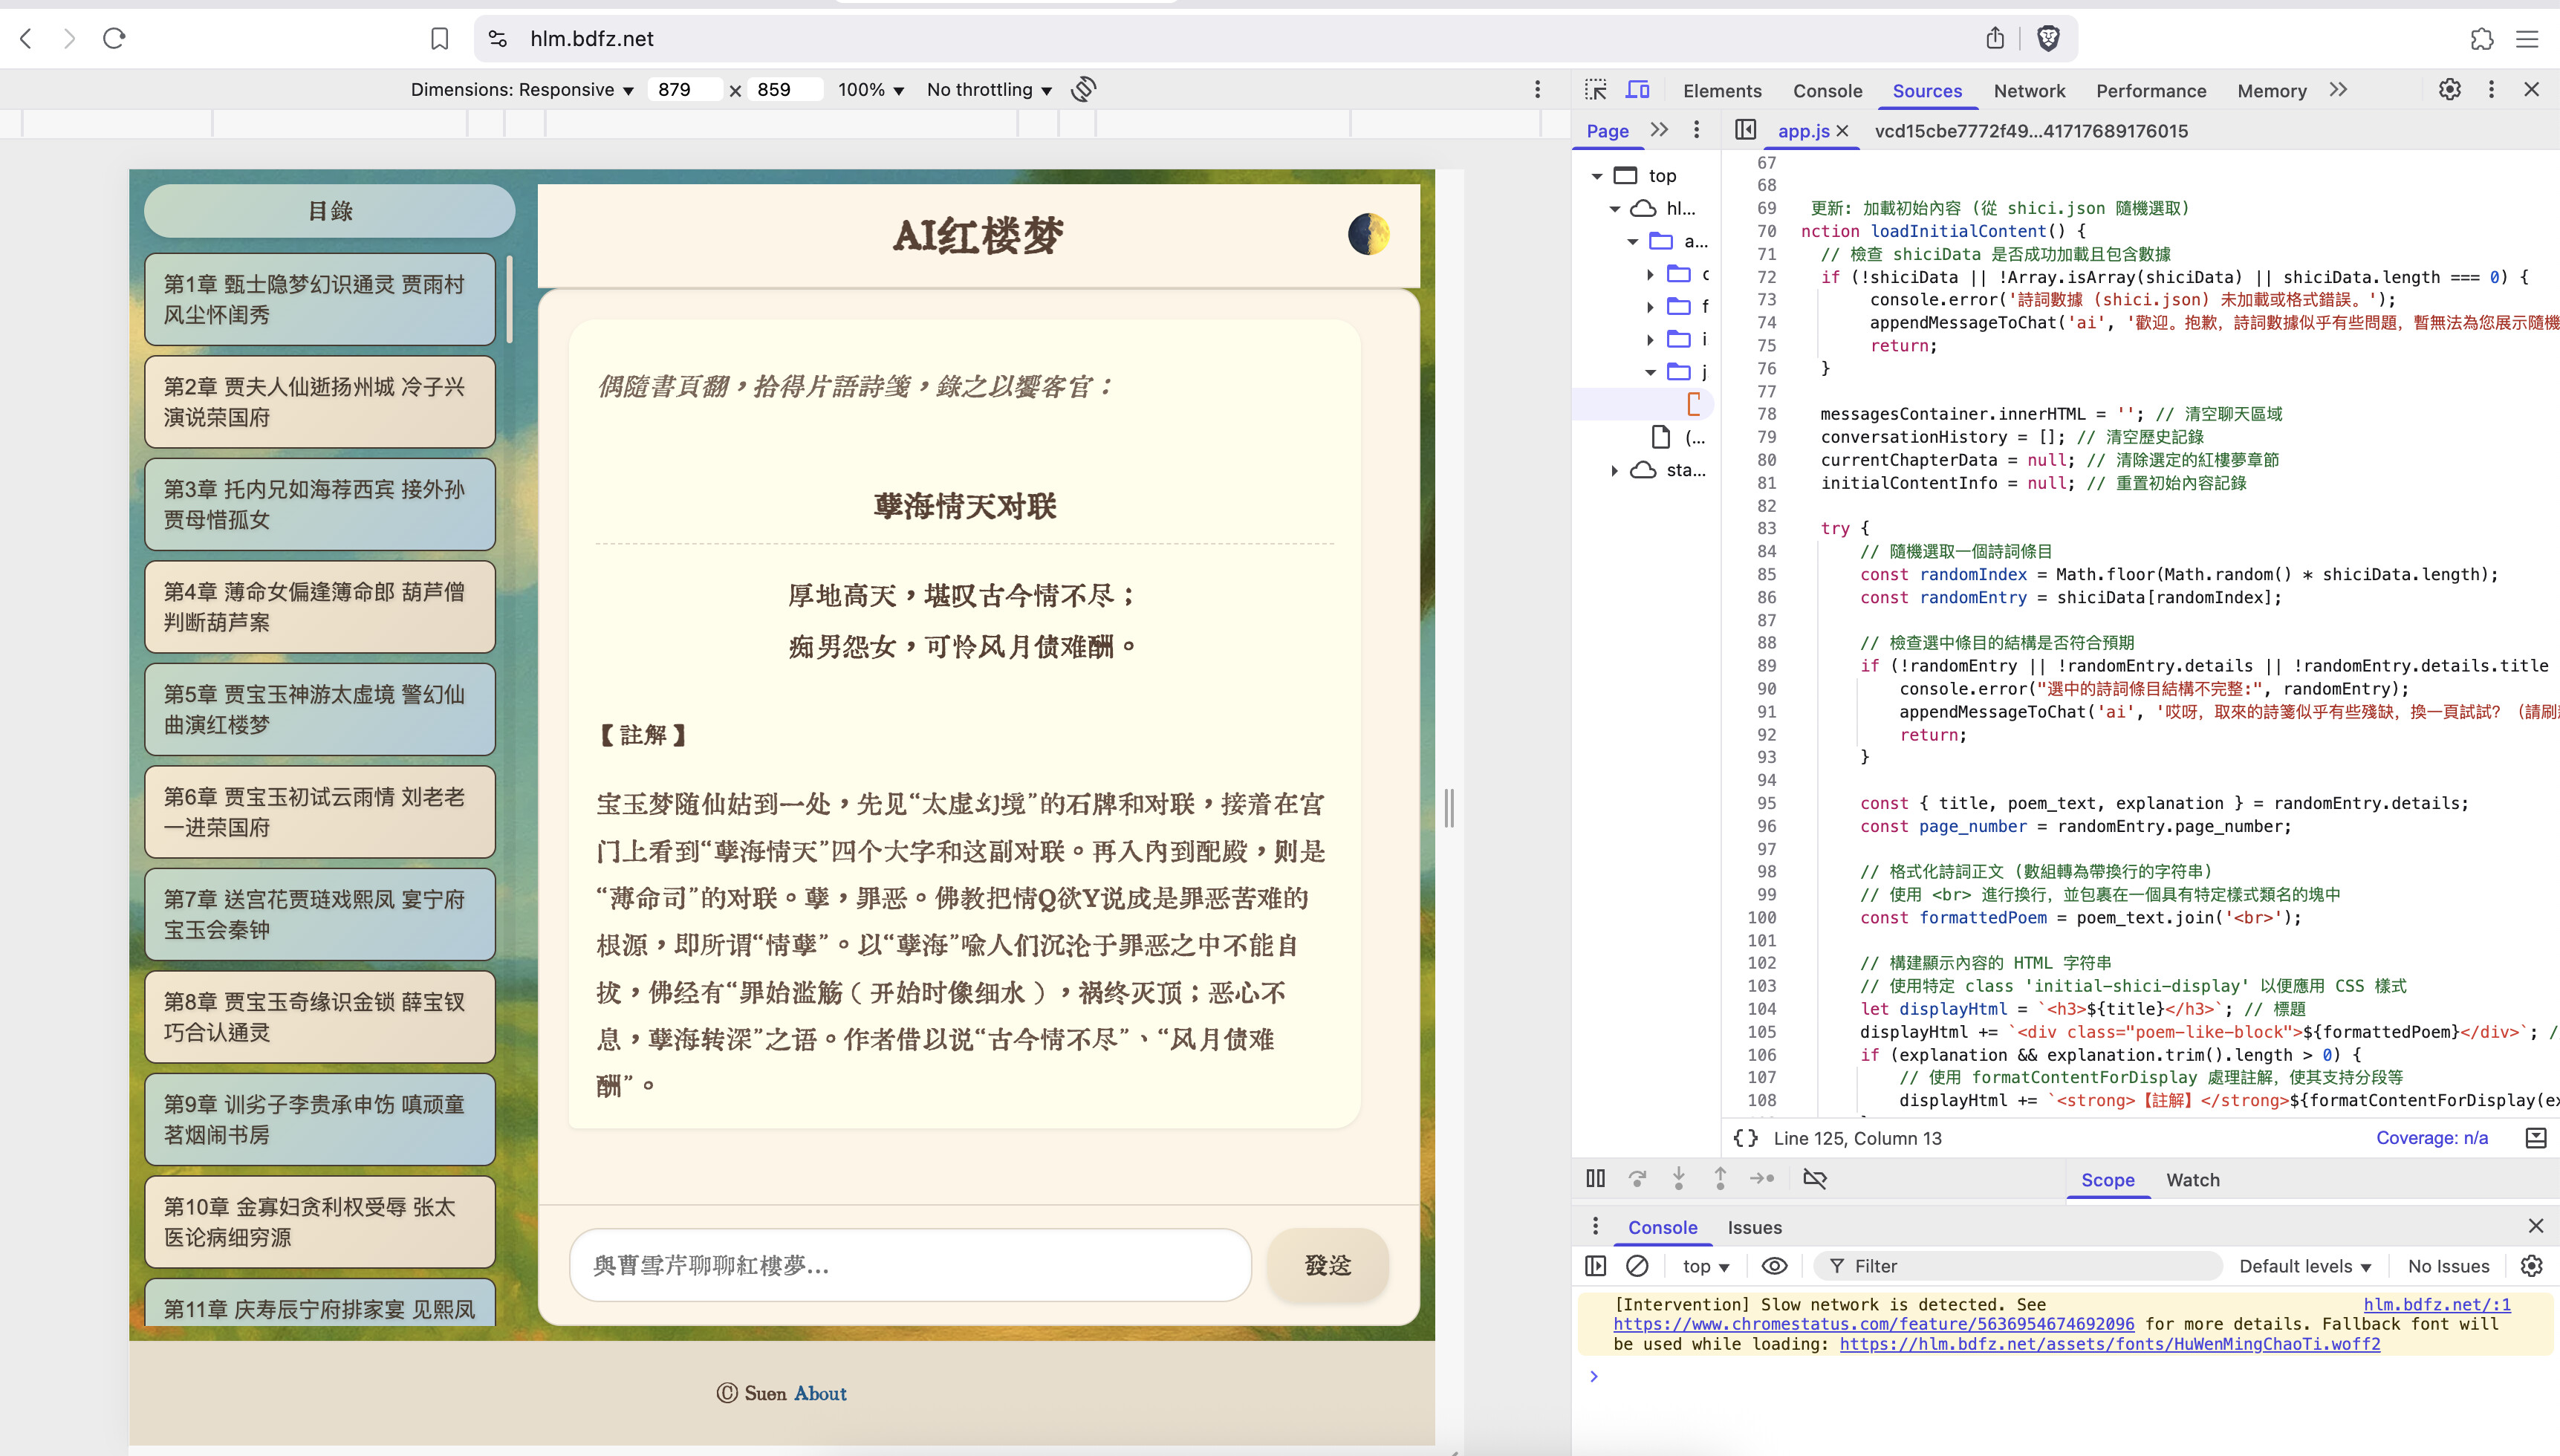Click the Brave Shields icon
This screenshot has width=2560, height=1456.
point(2048,38)
